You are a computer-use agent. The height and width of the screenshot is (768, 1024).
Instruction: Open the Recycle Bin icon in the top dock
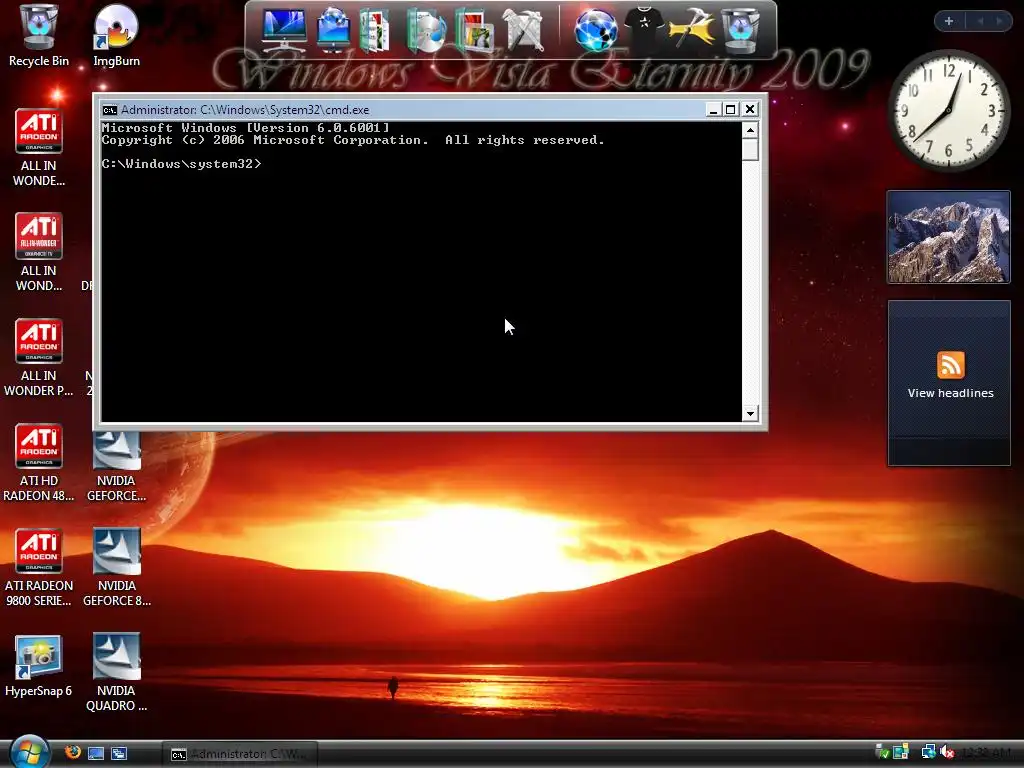tap(741, 29)
